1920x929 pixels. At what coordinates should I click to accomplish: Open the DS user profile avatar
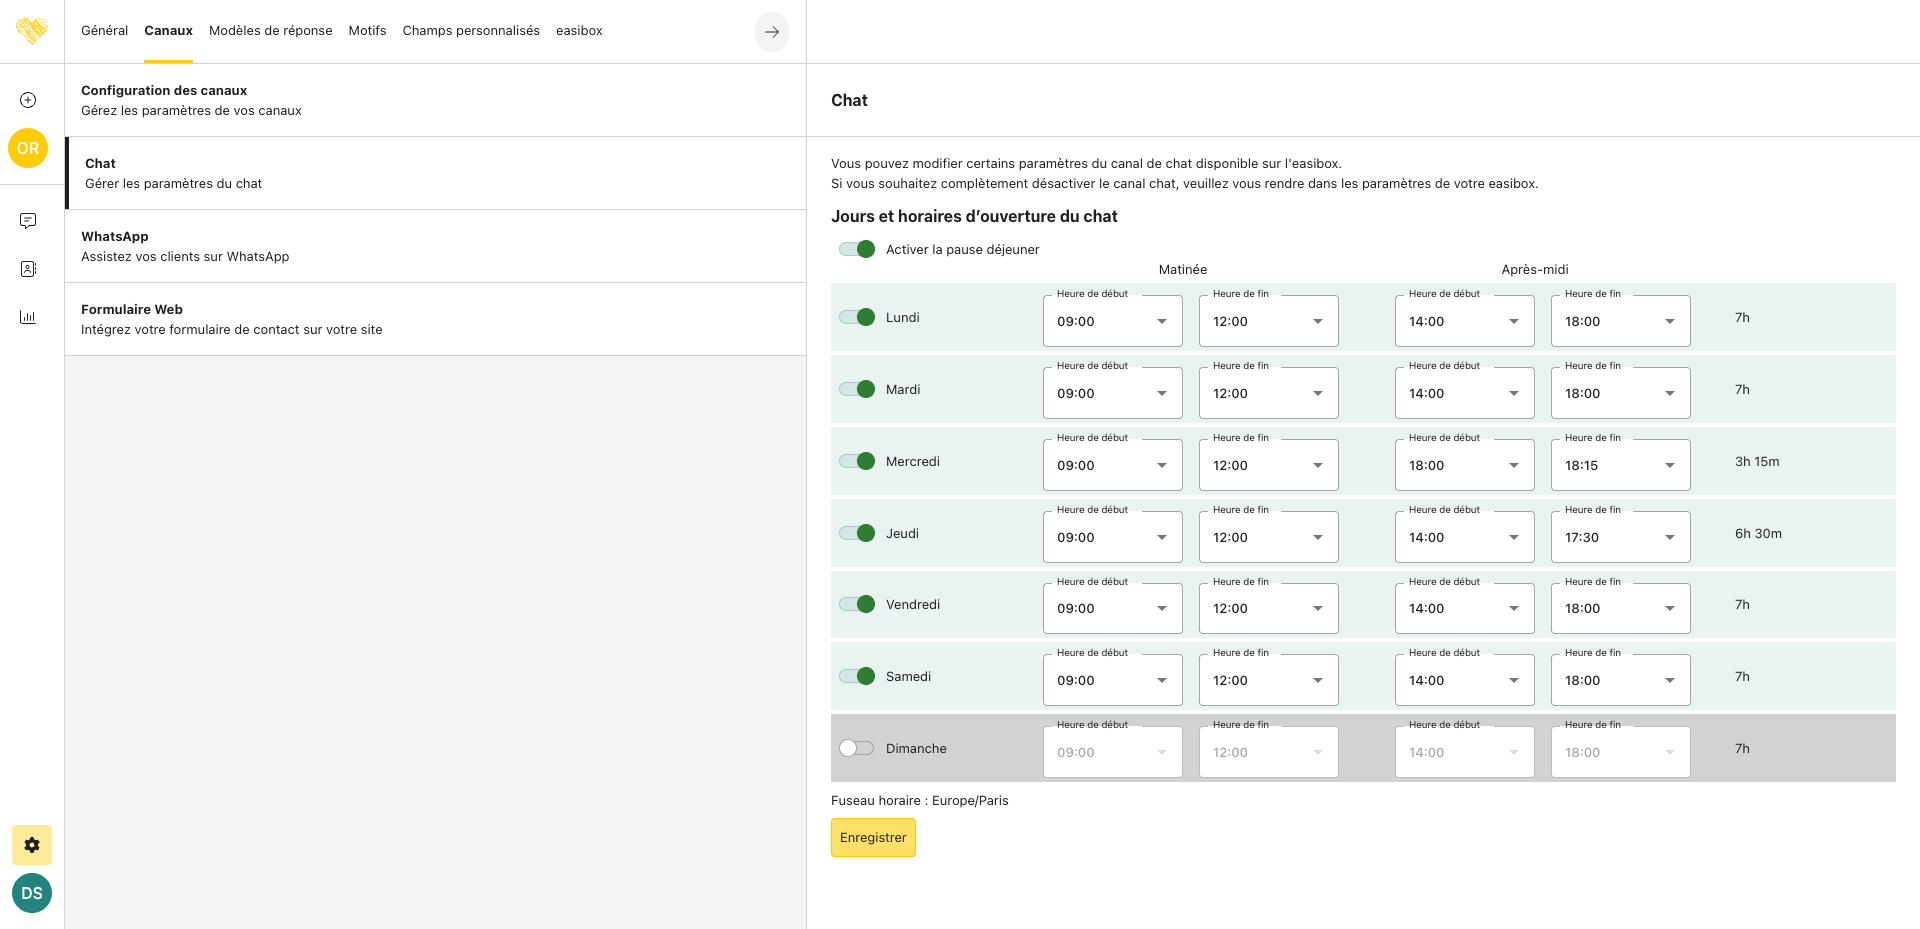[32, 893]
